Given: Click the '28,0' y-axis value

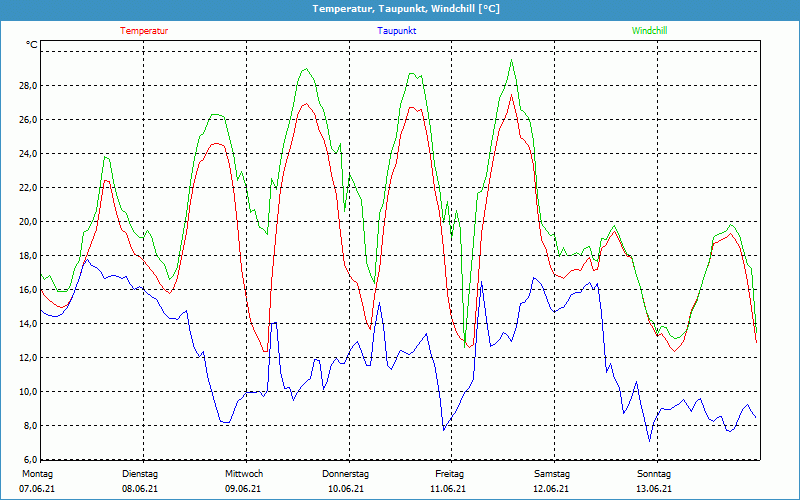Looking at the screenshot, I should pyautogui.click(x=28, y=86).
